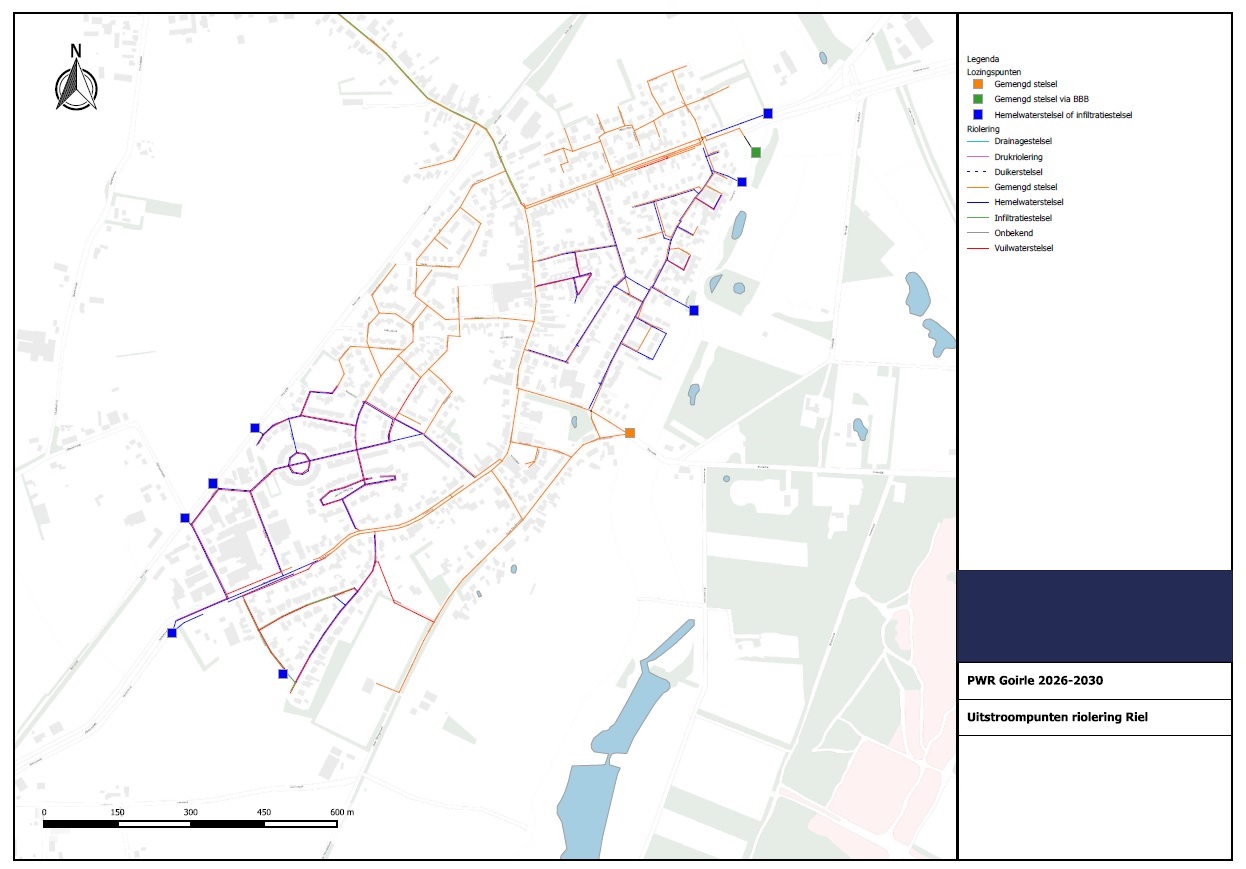Click the '300' scale bar label

point(192,812)
